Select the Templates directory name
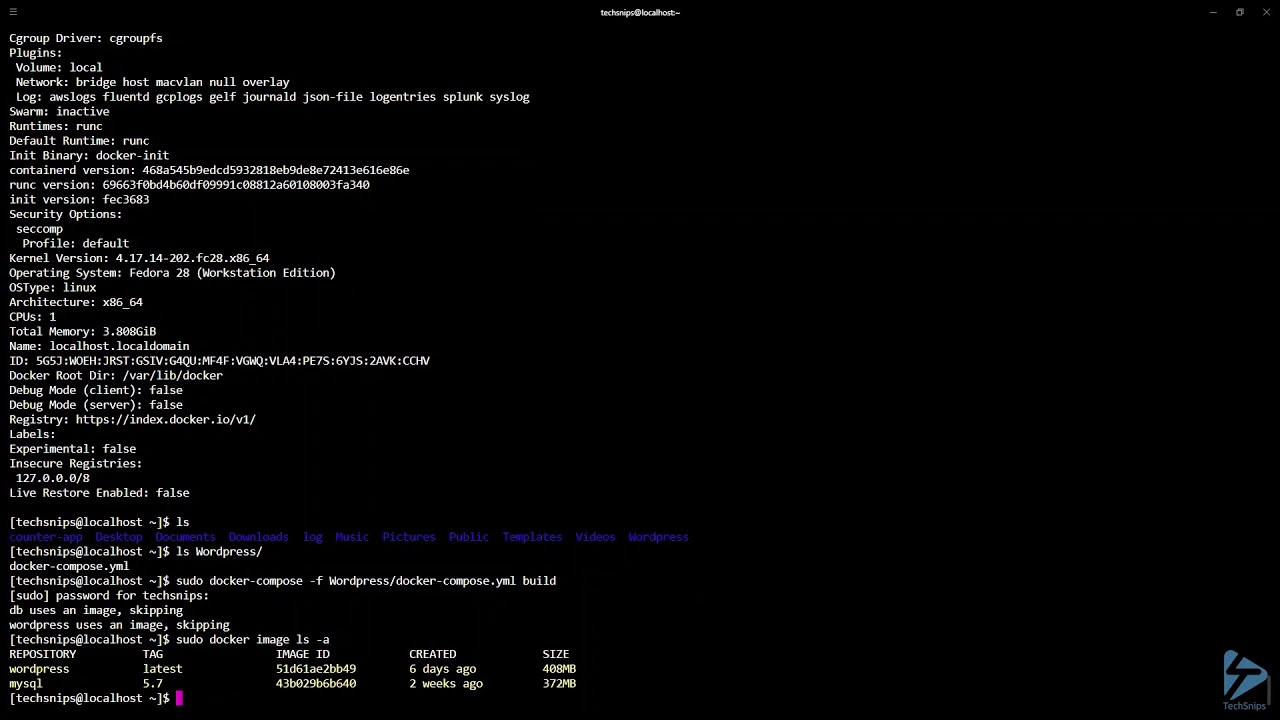Image resolution: width=1280 pixels, height=720 pixels. click(x=532, y=537)
